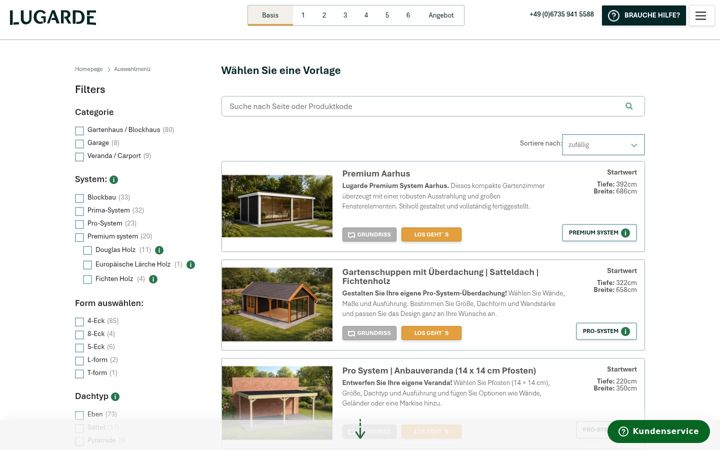Go to step 1 tab
This screenshot has width=720, height=450.
click(303, 15)
